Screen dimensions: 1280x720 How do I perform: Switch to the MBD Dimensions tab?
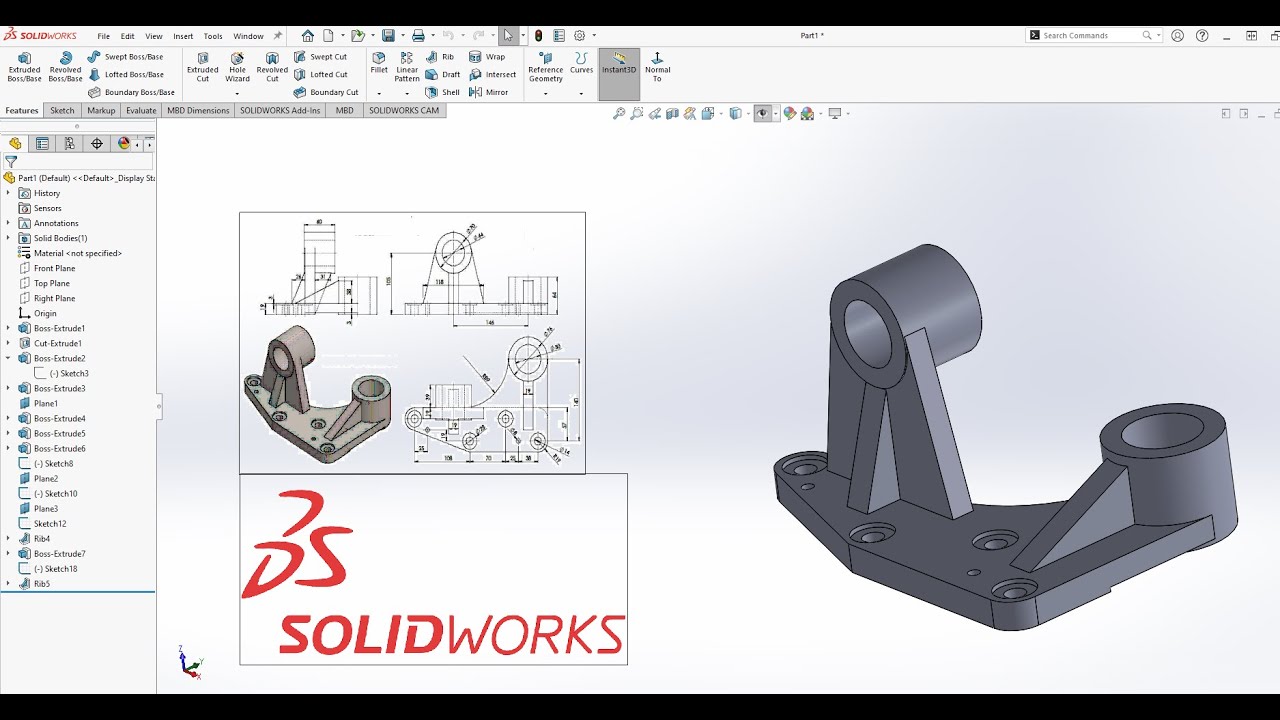click(x=198, y=110)
